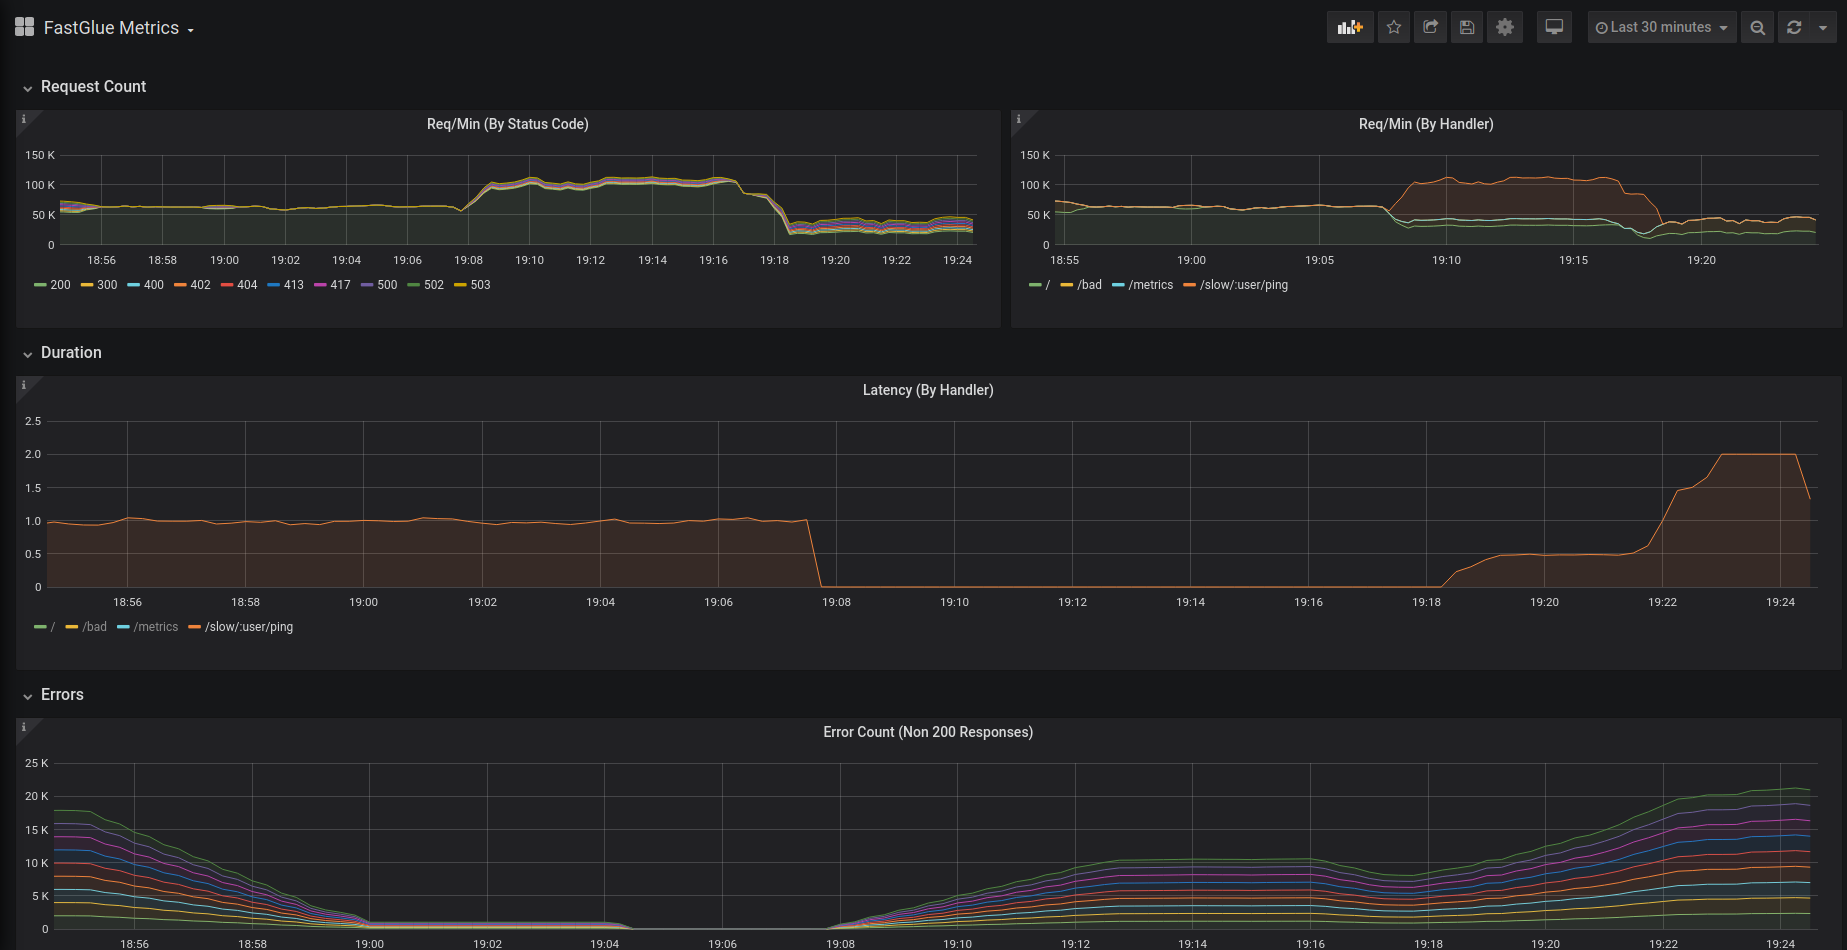Show info icon of Error Count panel

23,727
